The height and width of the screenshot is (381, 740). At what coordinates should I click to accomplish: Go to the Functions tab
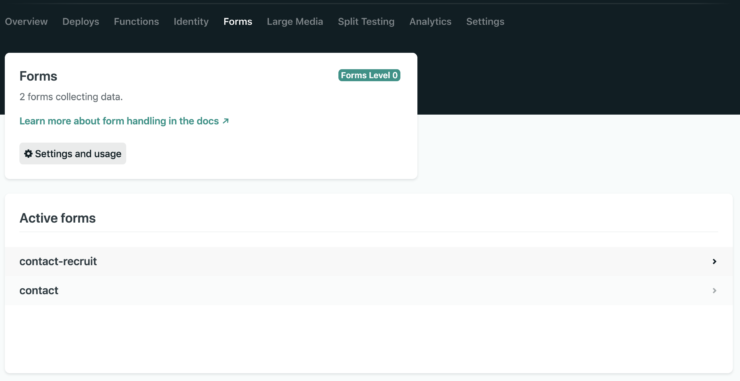pos(136,22)
